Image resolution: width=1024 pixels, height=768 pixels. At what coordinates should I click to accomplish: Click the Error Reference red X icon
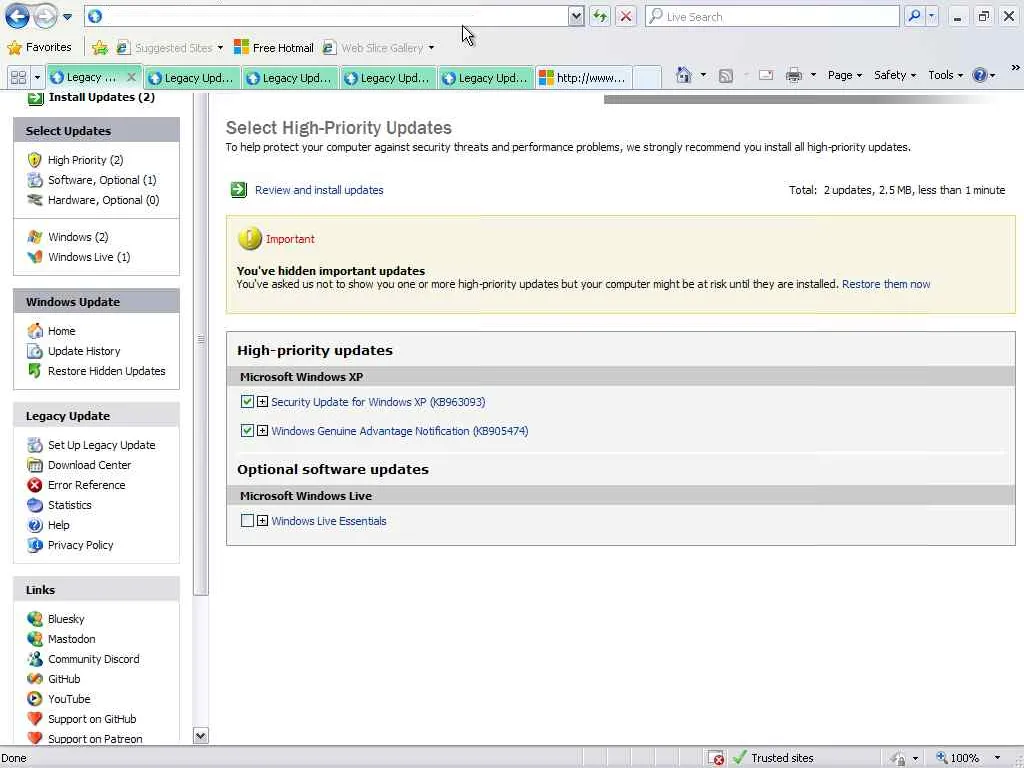[x=35, y=485]
